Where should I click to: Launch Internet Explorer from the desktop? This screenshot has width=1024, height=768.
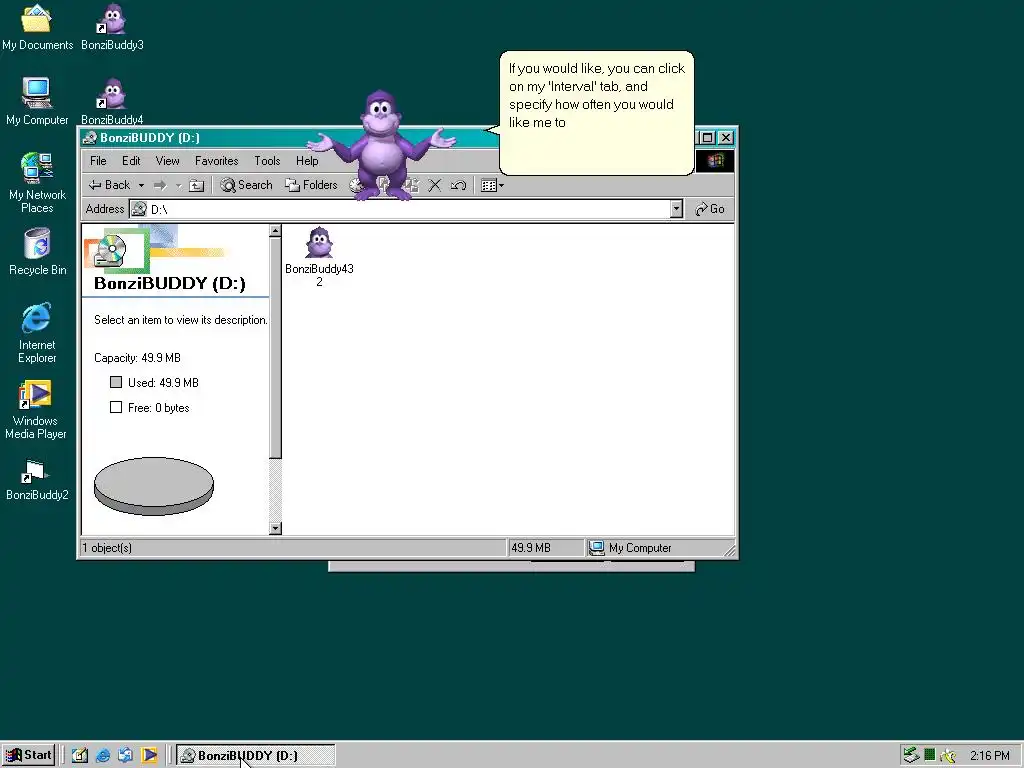(x=37, y=332)
